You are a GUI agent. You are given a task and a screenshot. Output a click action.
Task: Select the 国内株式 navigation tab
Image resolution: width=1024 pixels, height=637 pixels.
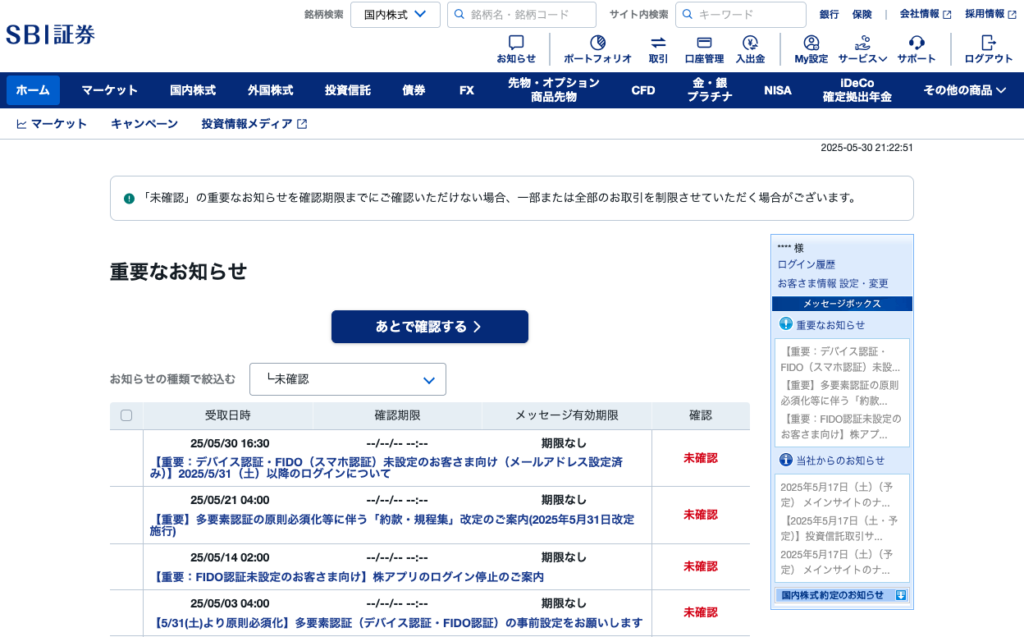(193, 90)
